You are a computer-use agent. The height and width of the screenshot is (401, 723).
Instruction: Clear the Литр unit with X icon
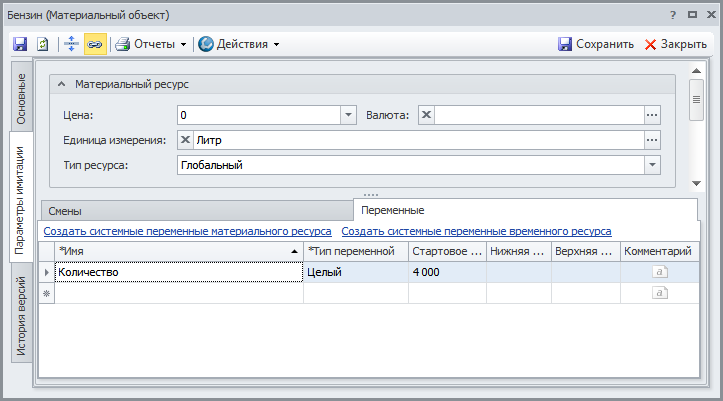(x=186, y=140)
